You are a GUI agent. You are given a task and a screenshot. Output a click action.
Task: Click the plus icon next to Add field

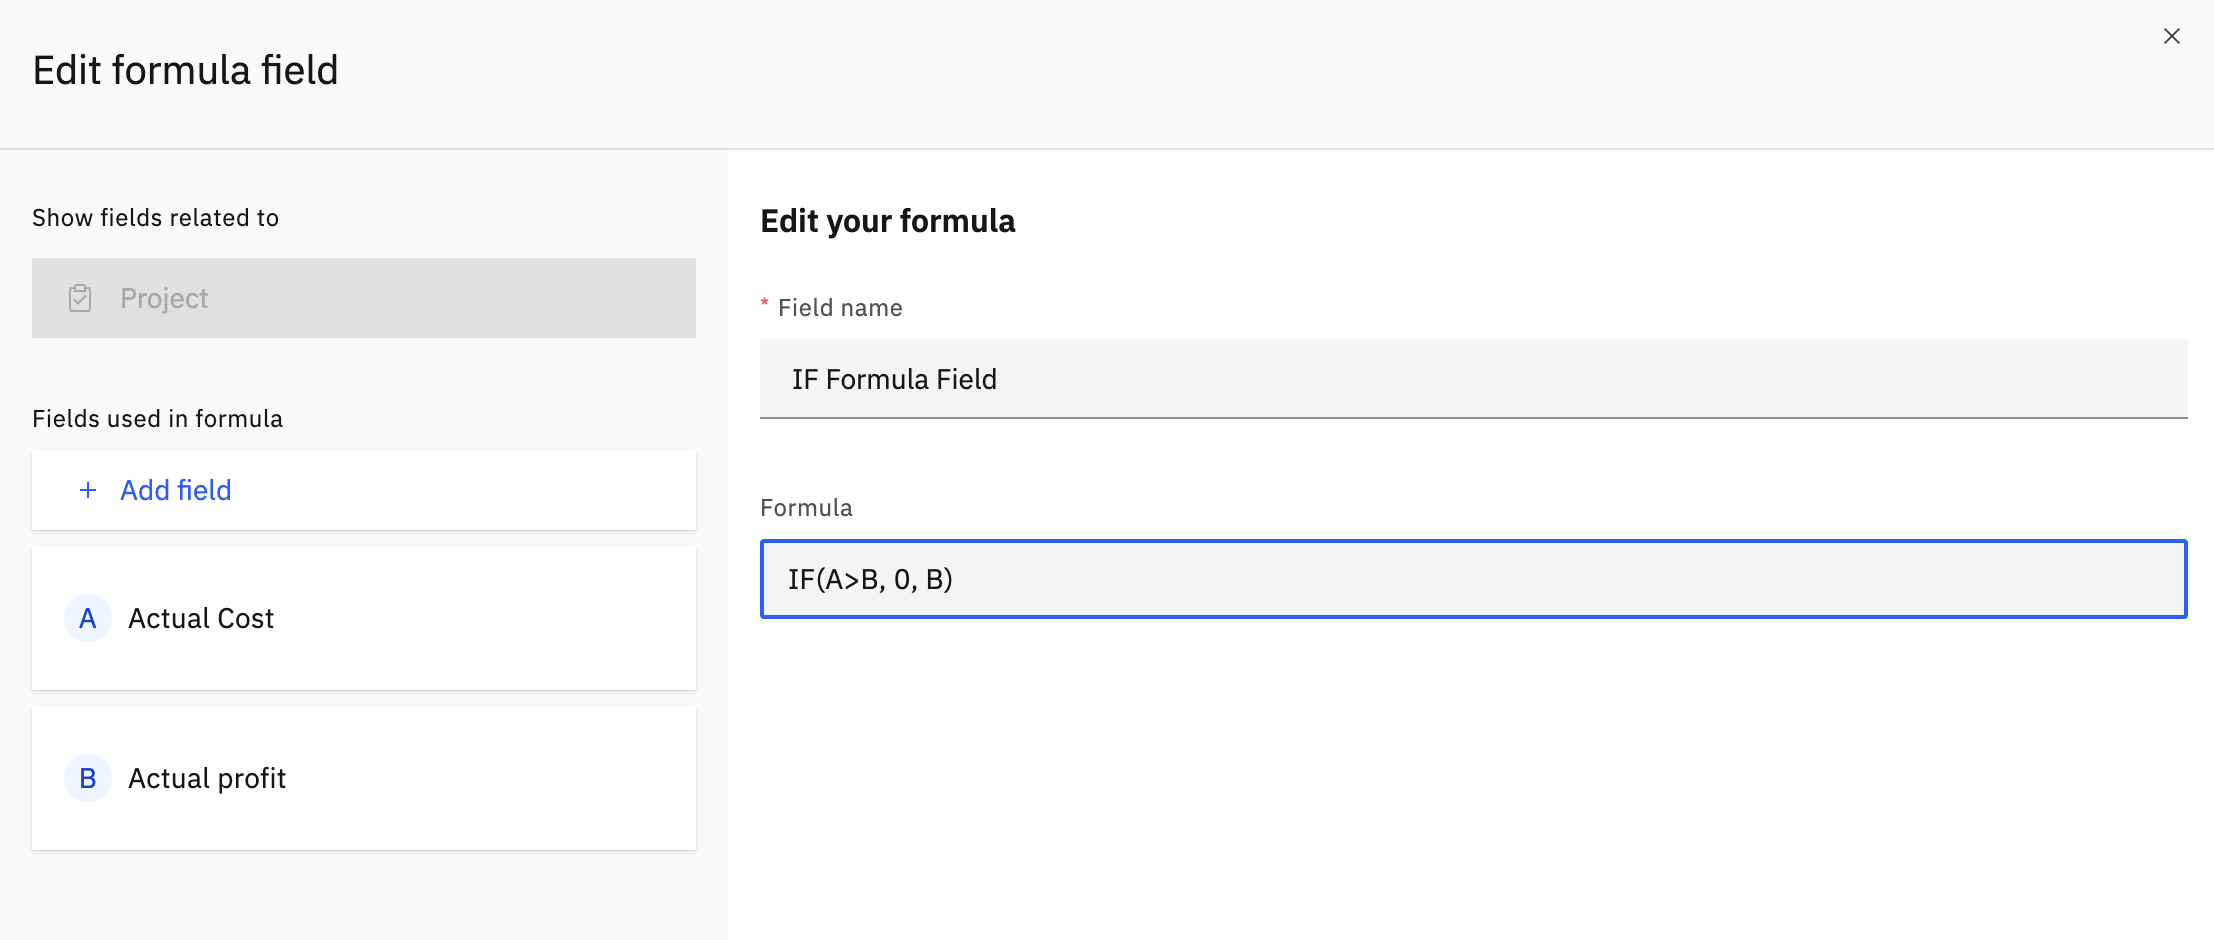(88, 490)
